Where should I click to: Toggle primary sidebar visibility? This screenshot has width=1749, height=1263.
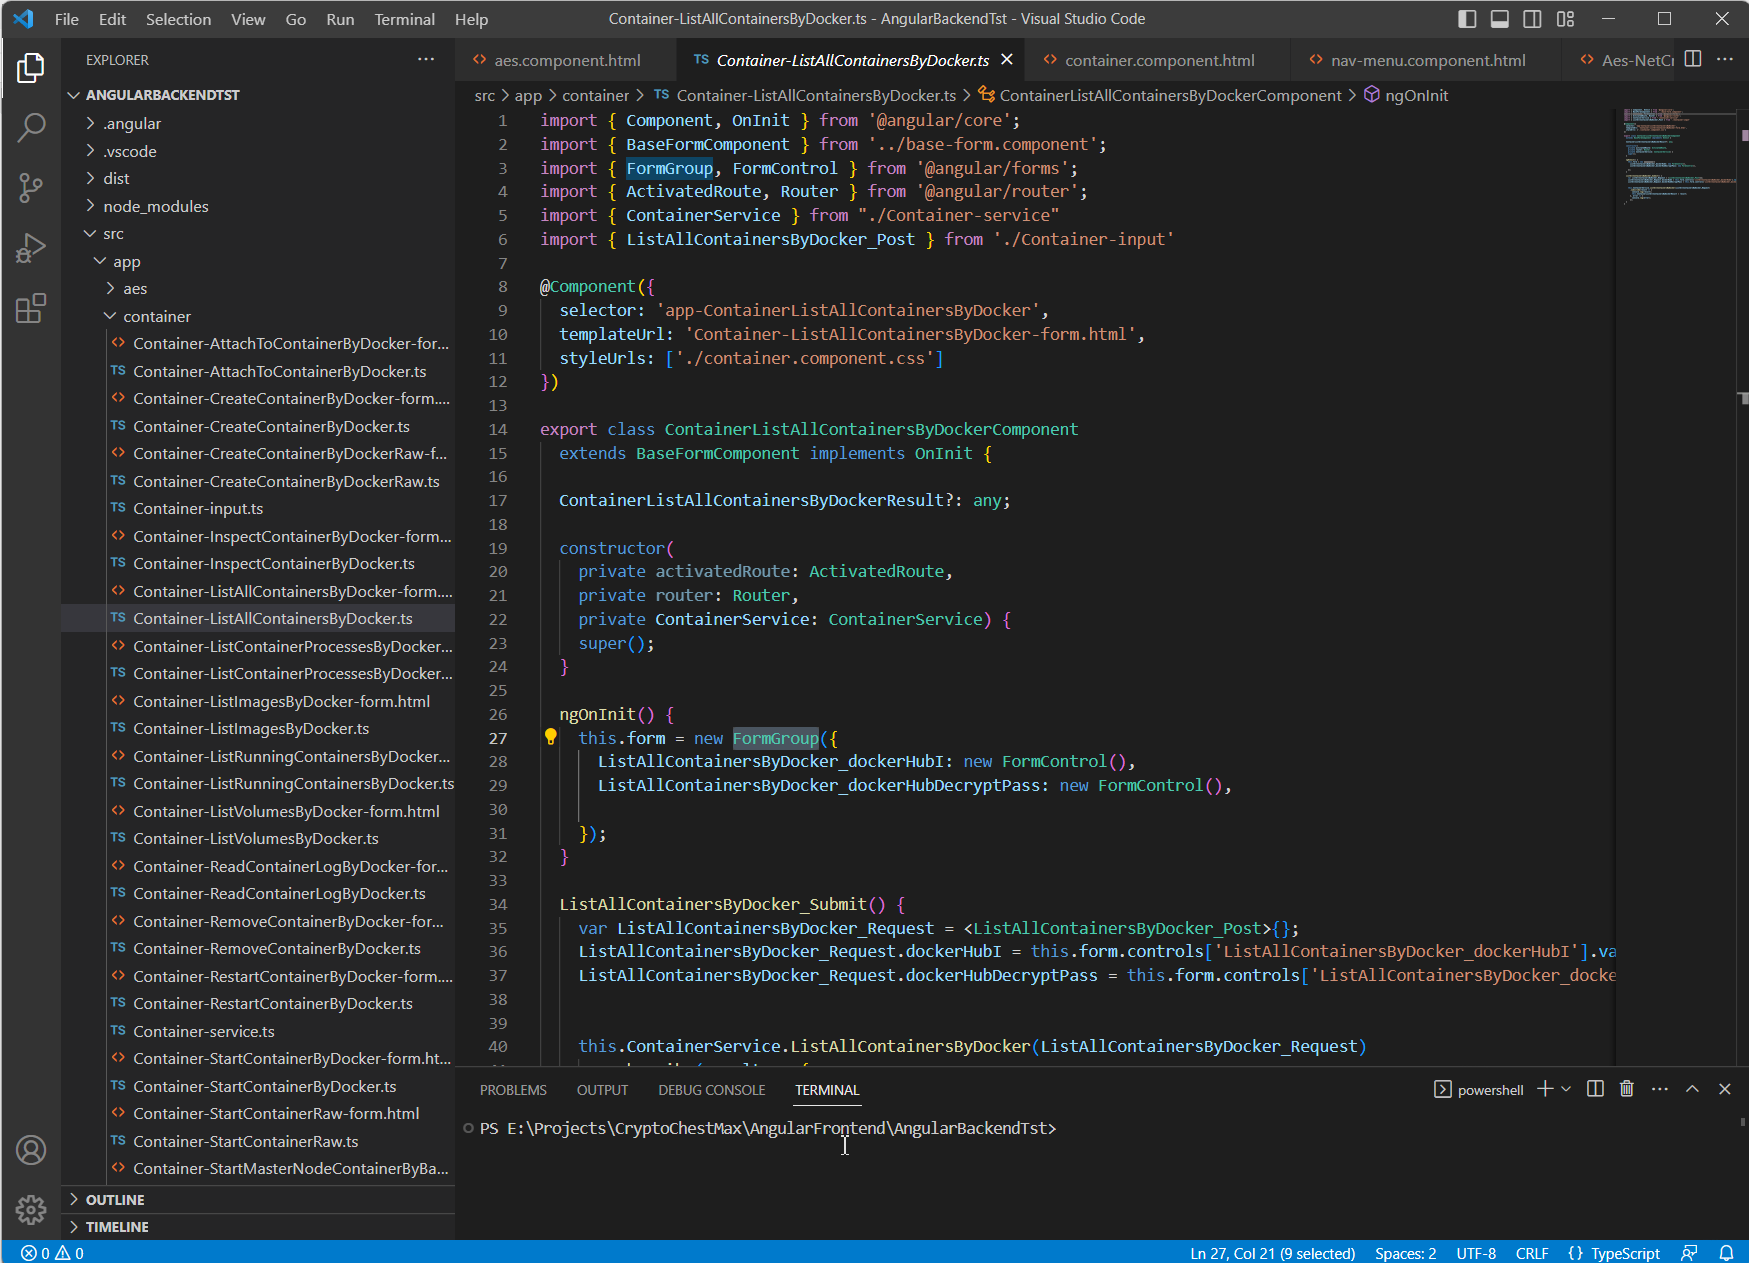[1467, 19]
